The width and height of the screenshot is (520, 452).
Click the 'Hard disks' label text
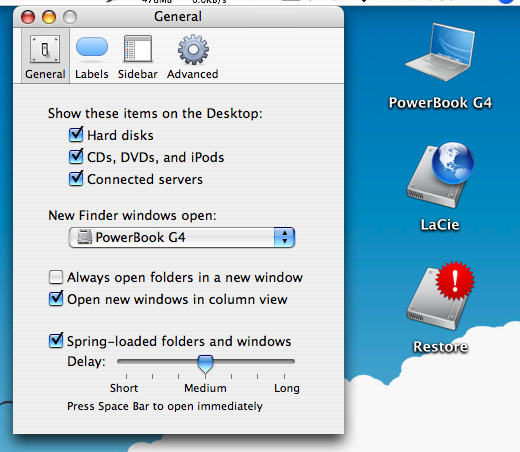tap(120, 135)
